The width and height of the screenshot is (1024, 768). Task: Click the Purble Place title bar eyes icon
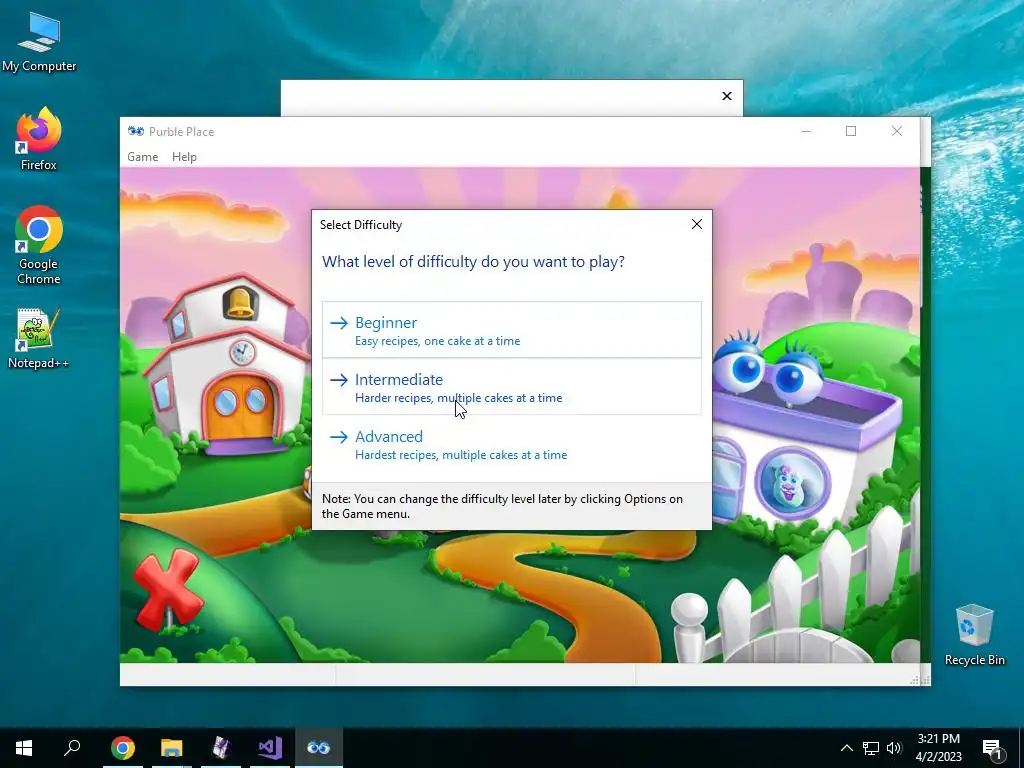136,131
